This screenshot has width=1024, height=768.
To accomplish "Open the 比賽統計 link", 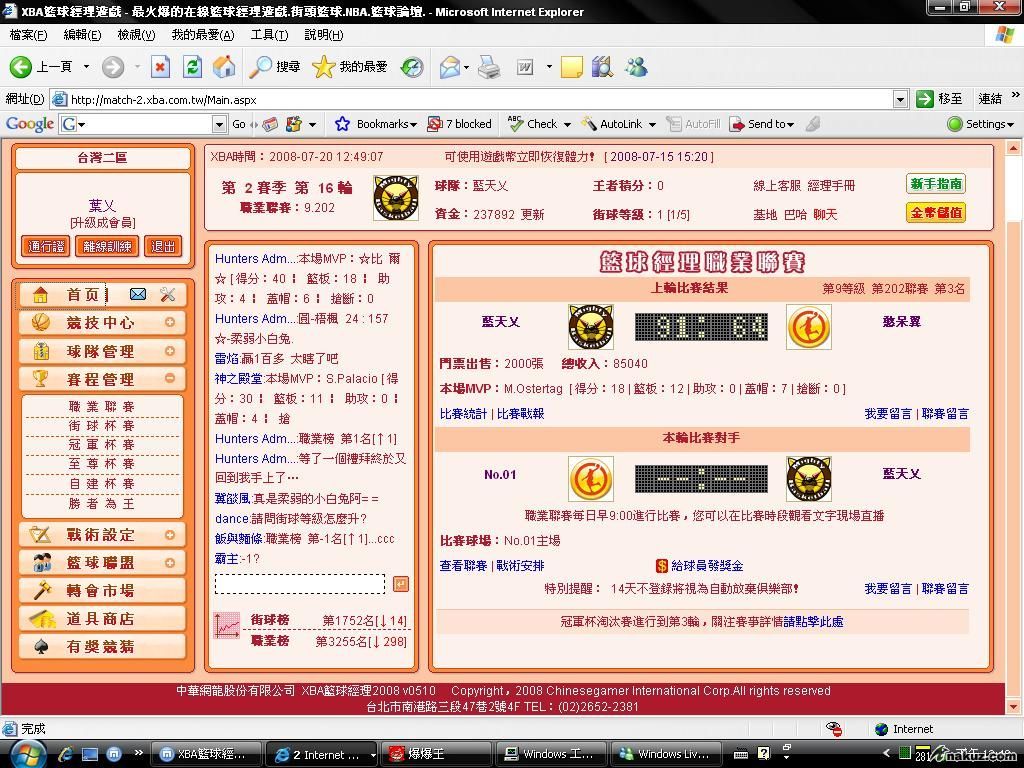I will pyautogui.click(x=463, y=413).
